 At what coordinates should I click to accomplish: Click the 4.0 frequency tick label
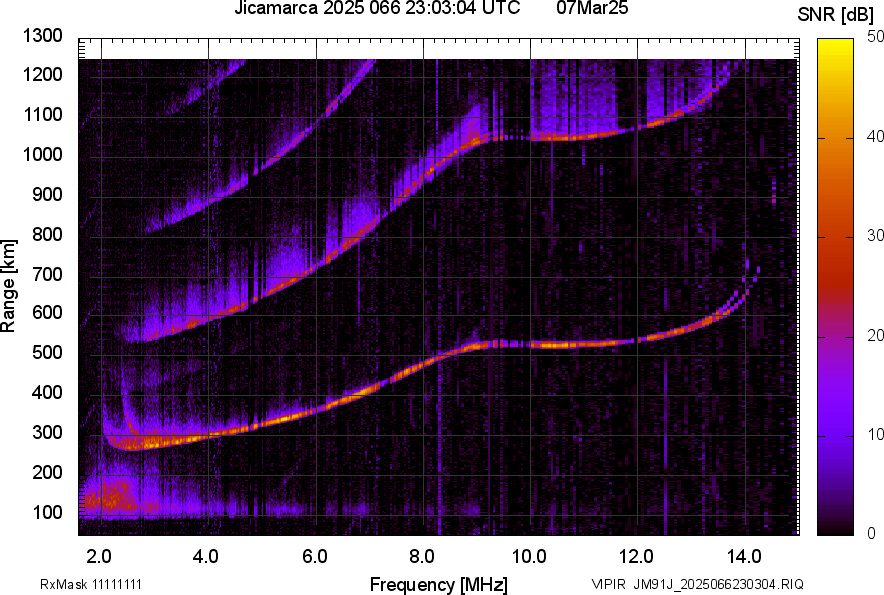point(206,556)
